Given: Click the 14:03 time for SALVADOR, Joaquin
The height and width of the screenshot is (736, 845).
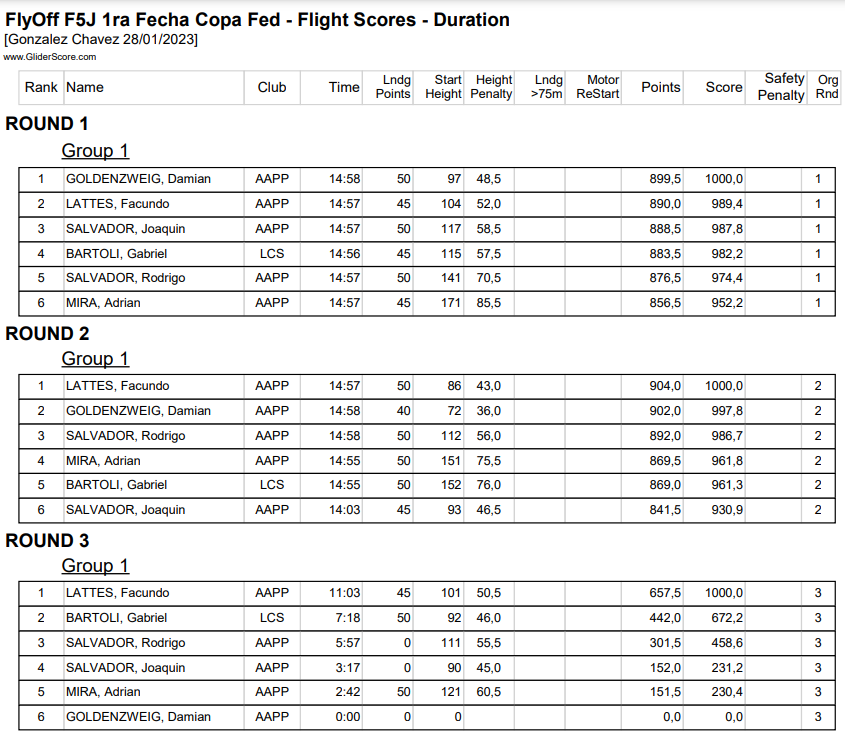Looking at the screenshot, I should (344, 510).
